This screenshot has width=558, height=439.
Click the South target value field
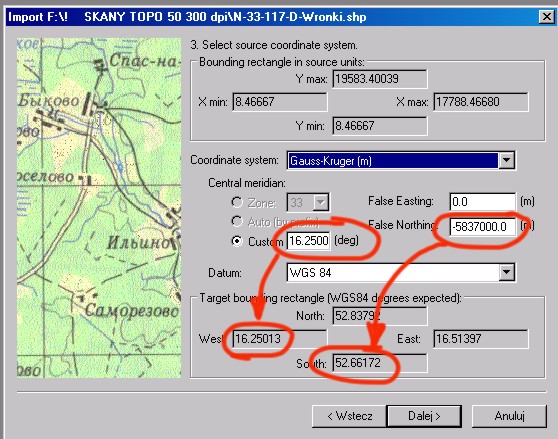[380, 363]
